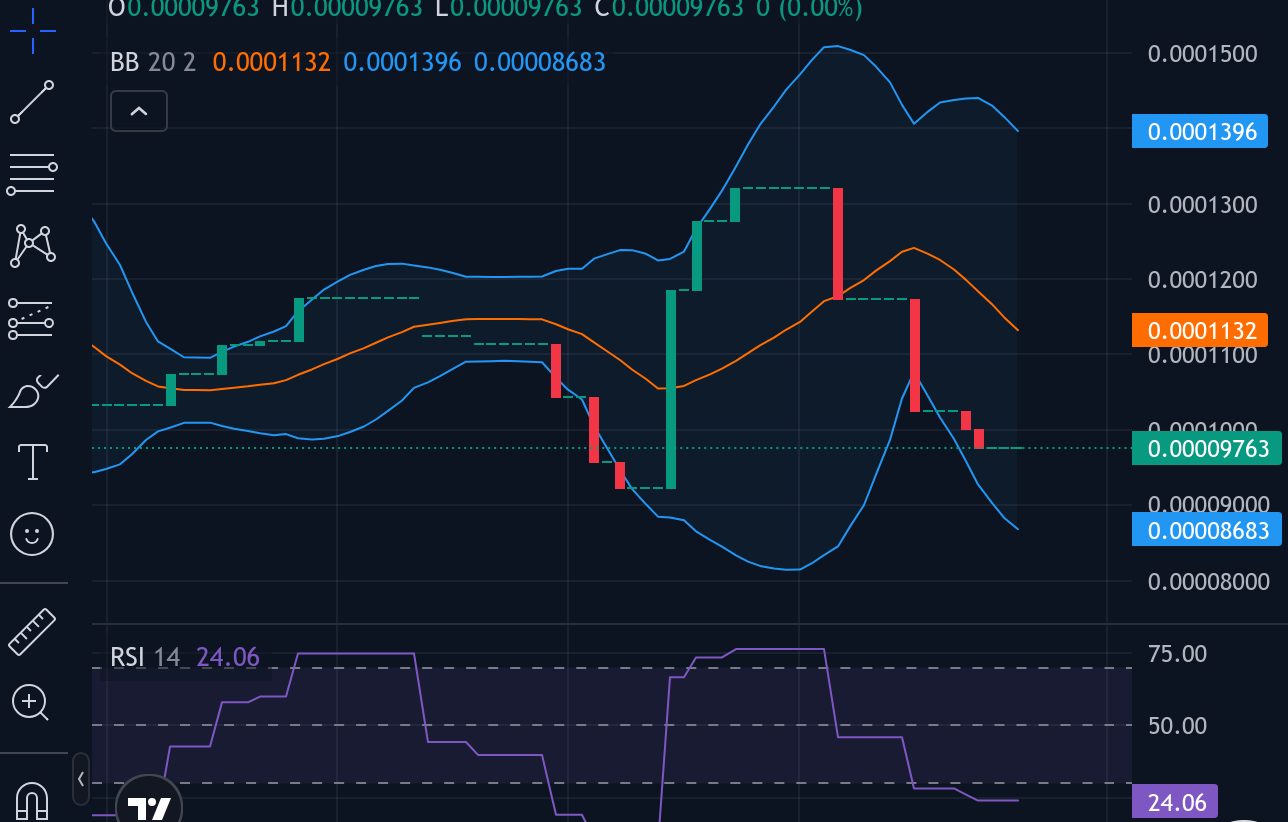
Task: Click the RSI 14 indicator label
Action: coord(145,657)
